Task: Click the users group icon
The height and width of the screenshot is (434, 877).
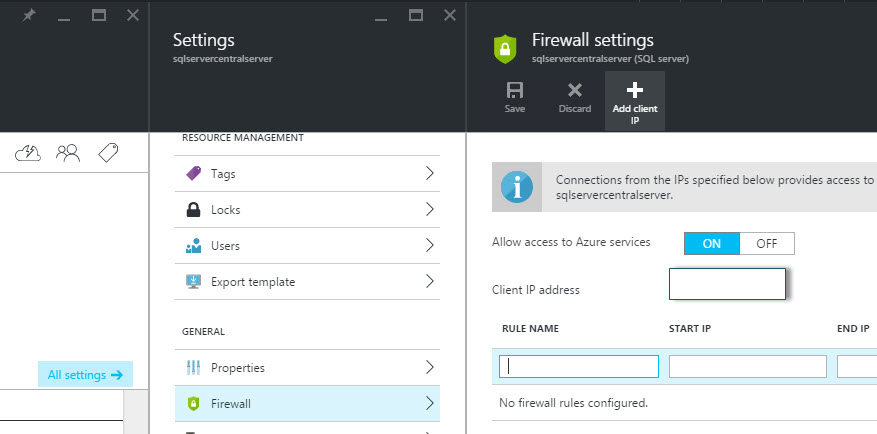Action: pyautogui.click(x=68, y=153)
